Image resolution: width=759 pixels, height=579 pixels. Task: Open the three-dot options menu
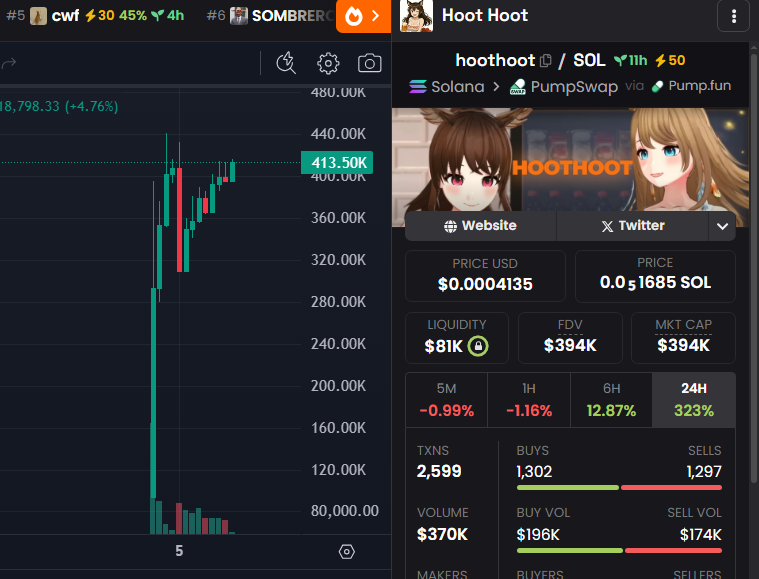point(735,16)
